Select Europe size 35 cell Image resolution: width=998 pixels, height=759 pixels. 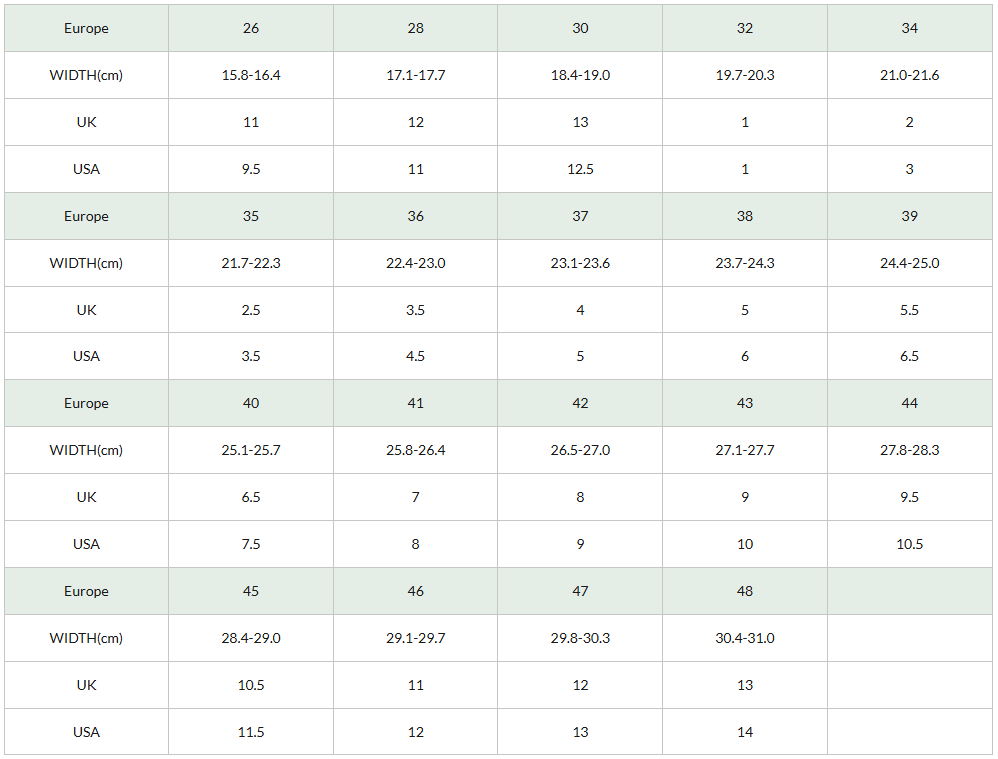tap(251, 216)
